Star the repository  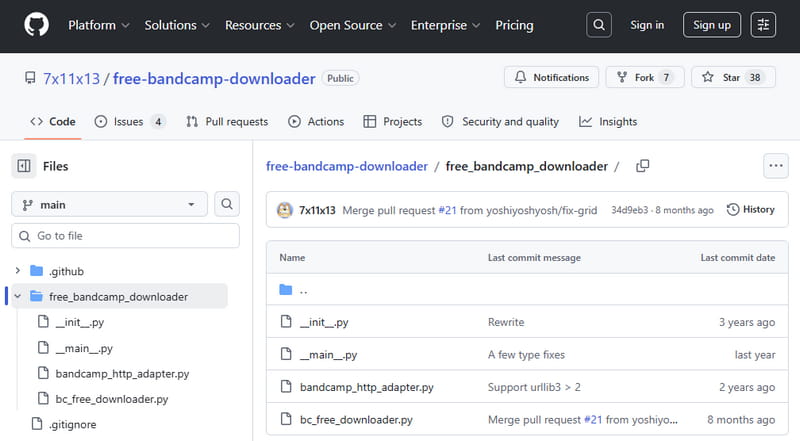[733, 78]
